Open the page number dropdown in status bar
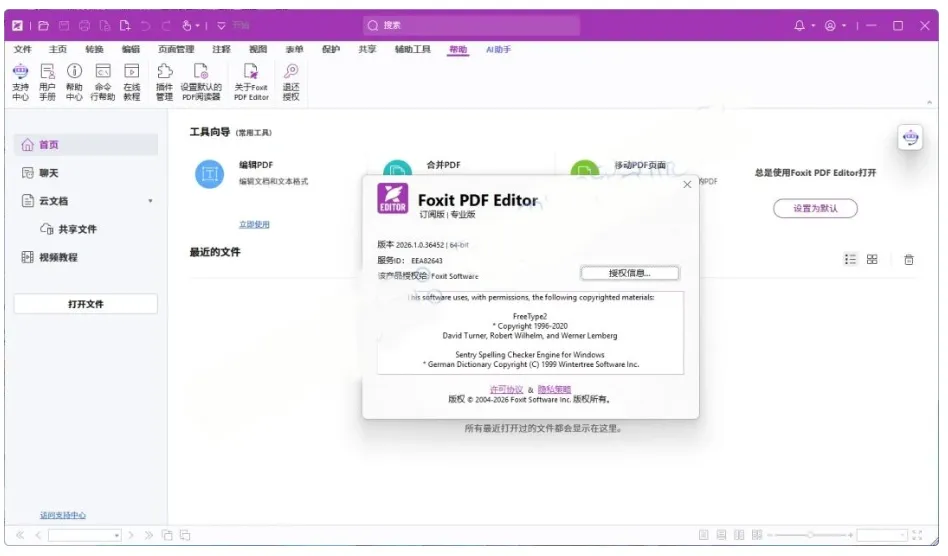The width and height of the screenshot is (948, 556). pos(116,535)
